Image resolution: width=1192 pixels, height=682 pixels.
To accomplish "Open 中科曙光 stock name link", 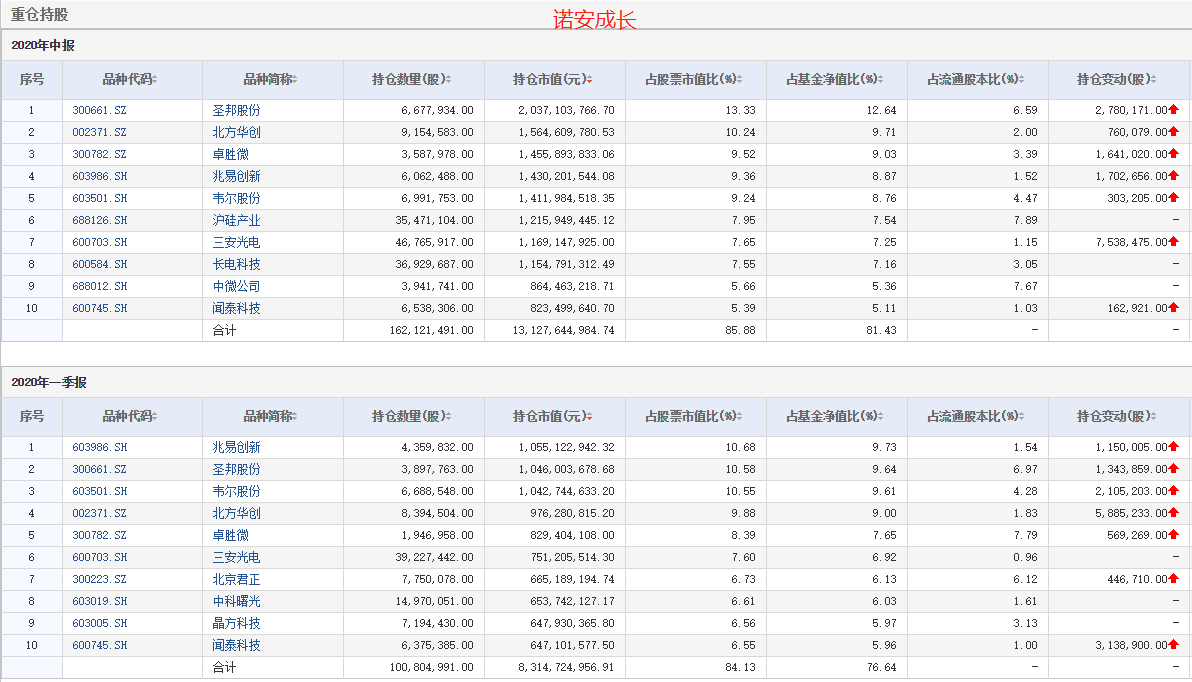I will 236,601.
